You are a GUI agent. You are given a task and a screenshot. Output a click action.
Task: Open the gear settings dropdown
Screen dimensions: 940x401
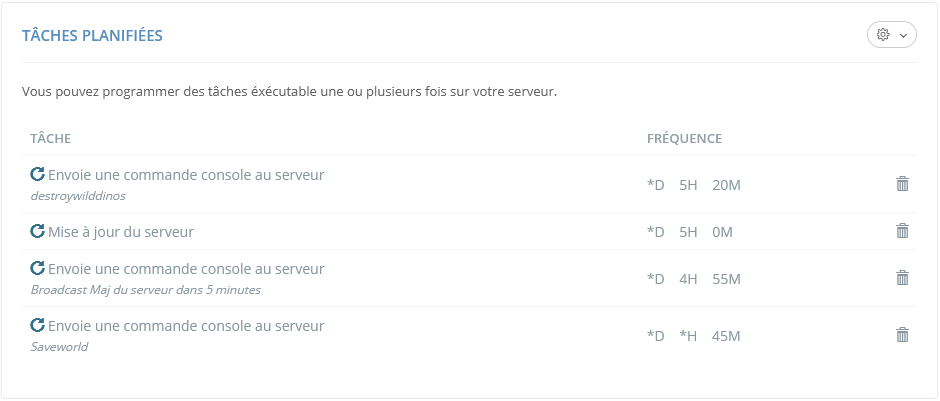coord(891,35)
